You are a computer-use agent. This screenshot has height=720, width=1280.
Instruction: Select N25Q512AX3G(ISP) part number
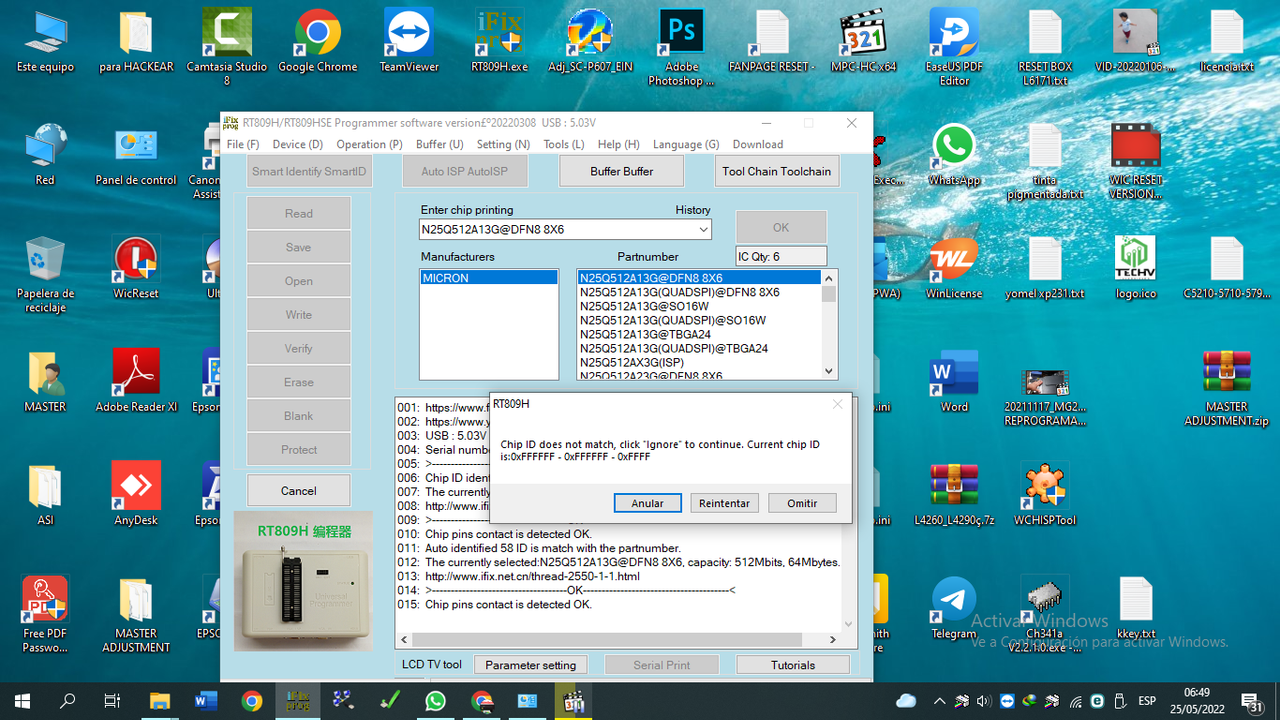click(x=699, y=362)
